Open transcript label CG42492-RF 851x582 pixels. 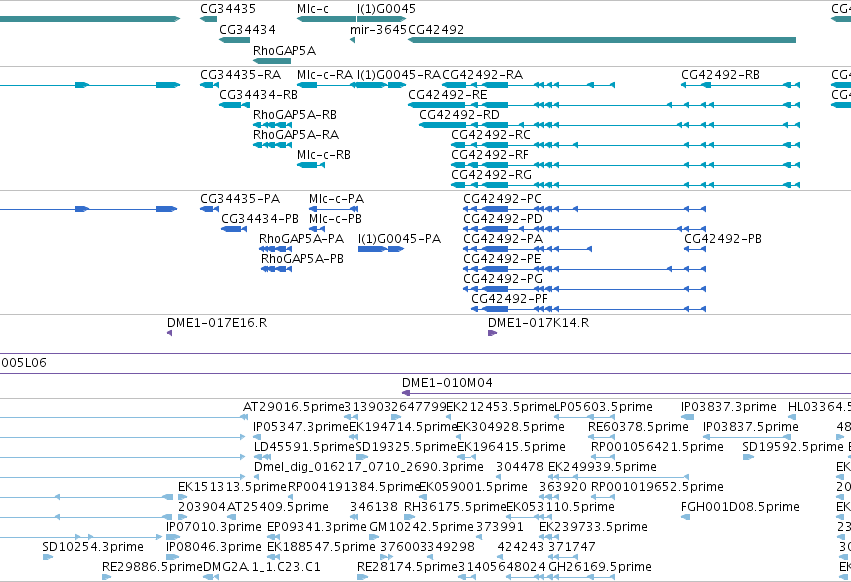490,155
